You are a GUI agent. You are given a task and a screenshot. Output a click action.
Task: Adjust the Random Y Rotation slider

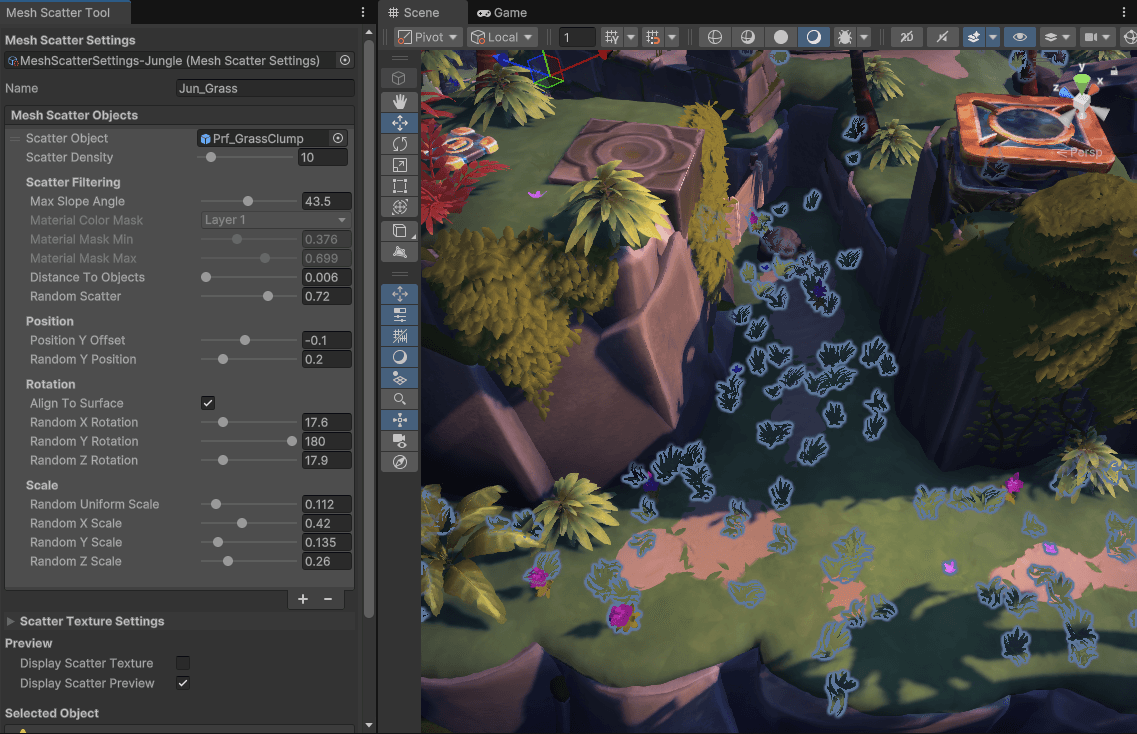(247, 441)
